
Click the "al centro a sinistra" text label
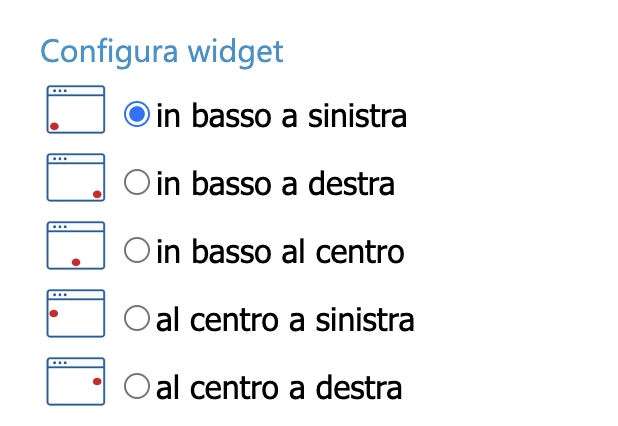click(285, 320)
